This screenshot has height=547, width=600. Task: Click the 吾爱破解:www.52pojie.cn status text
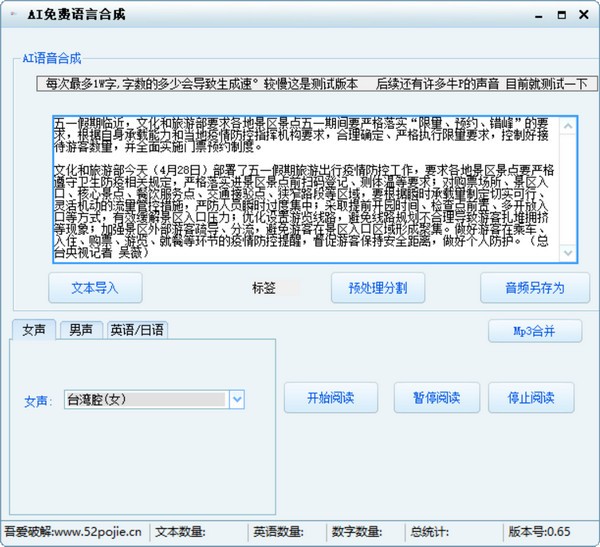73,532
